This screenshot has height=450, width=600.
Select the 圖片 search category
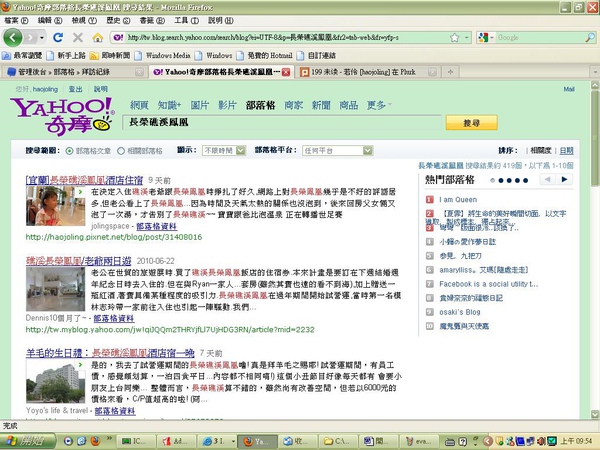[200, 105]
